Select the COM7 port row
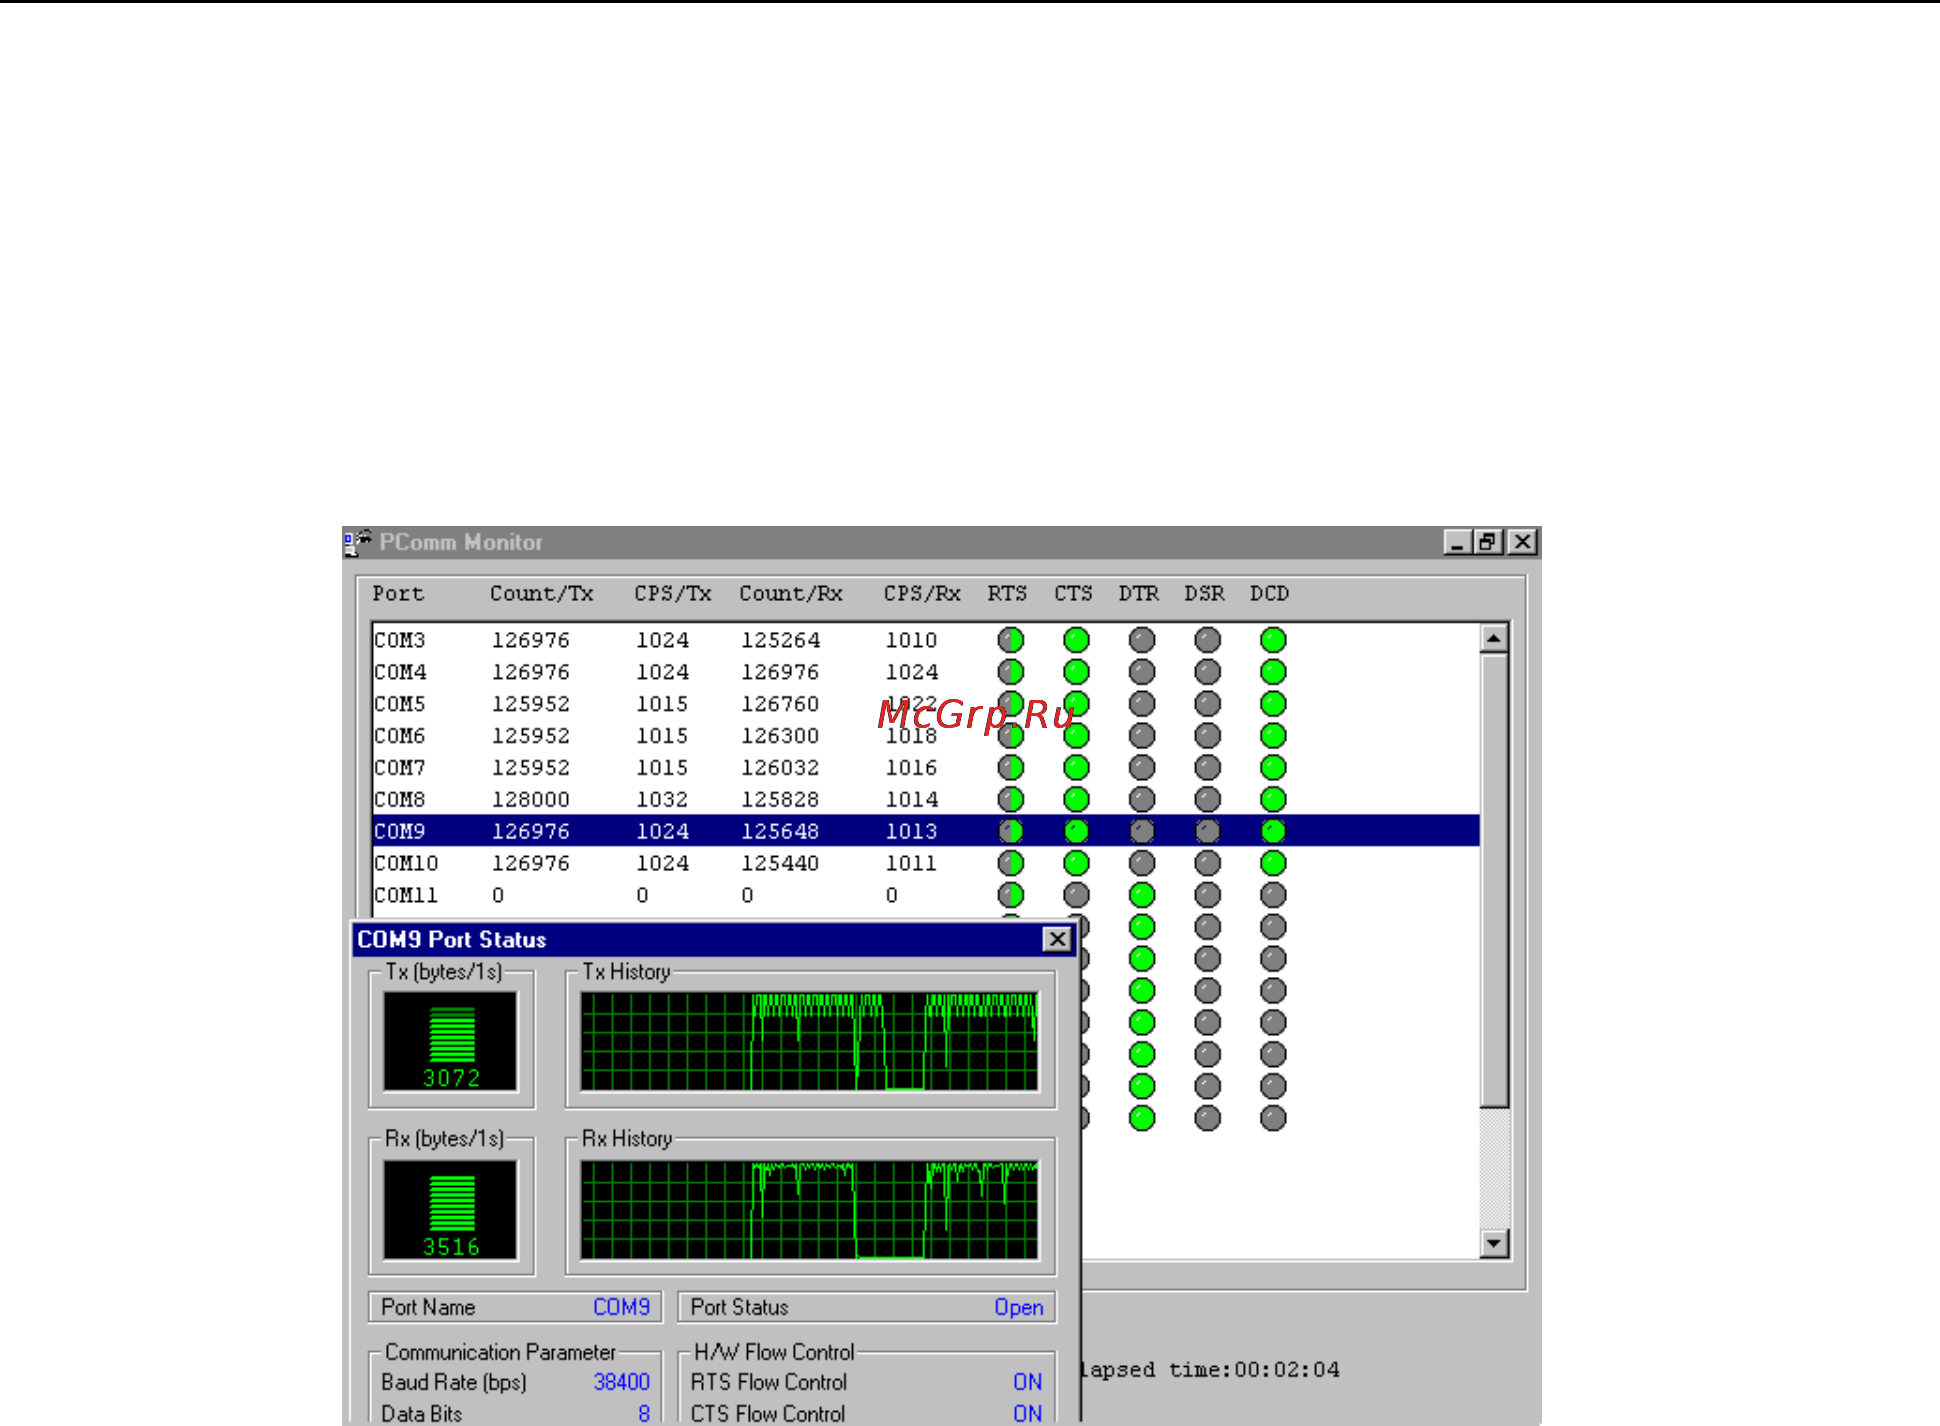This screenshot has height=1426, width=1940. point(926,768)
